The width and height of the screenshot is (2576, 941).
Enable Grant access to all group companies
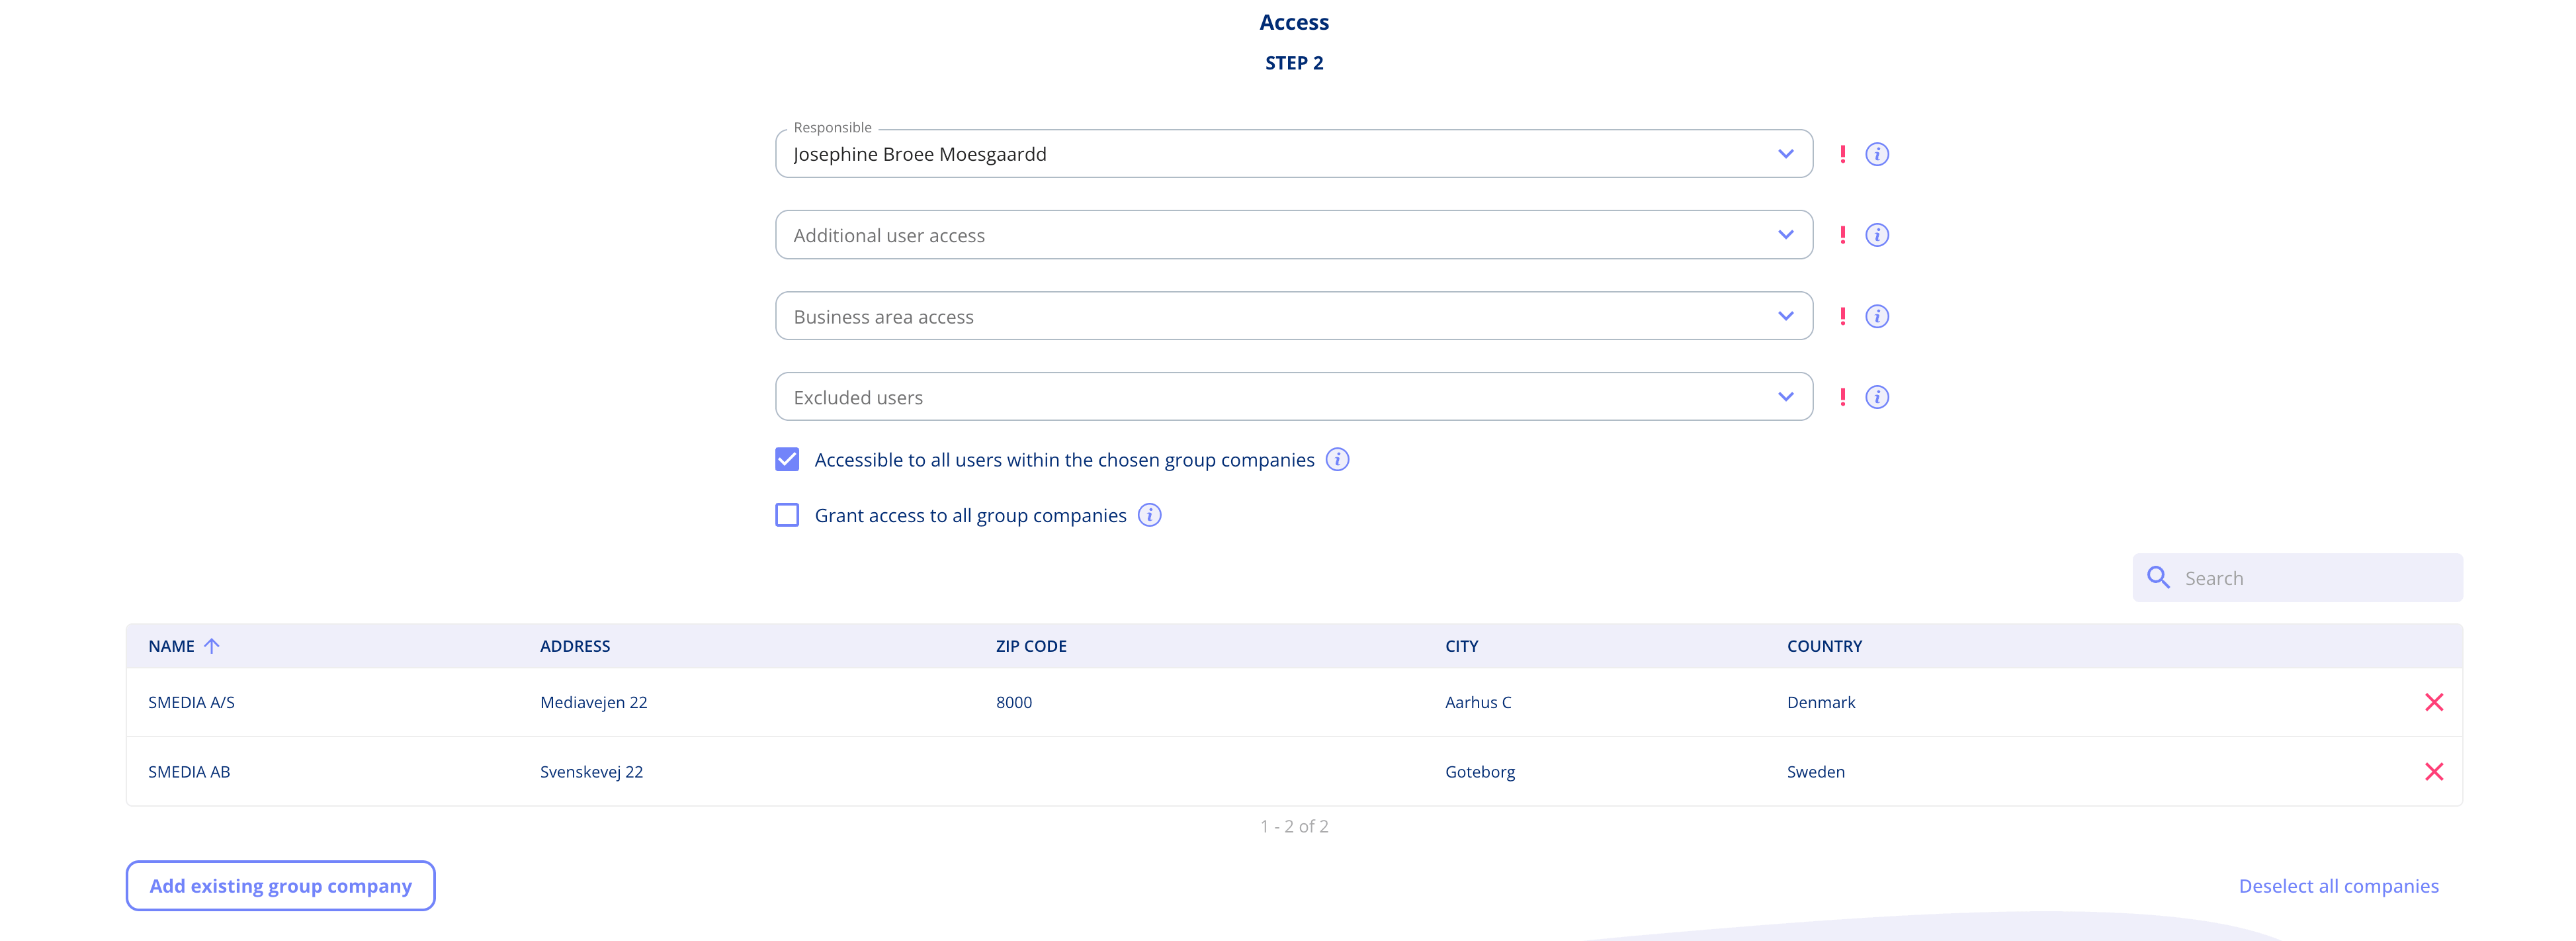point(787,514)
